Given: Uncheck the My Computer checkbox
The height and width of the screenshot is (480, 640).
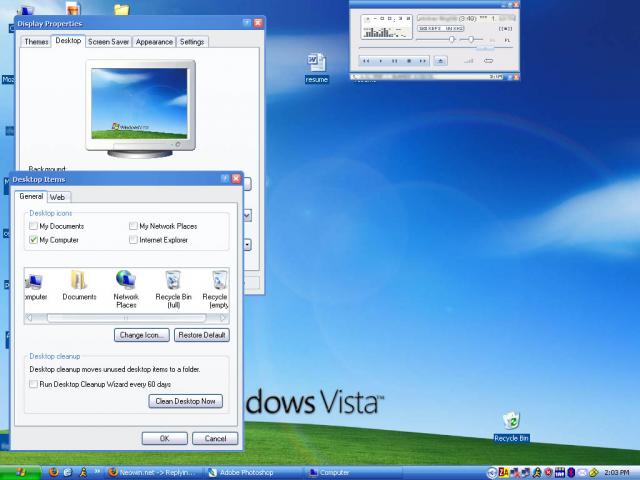Looking at the screenshot, I should click(34, 240).
